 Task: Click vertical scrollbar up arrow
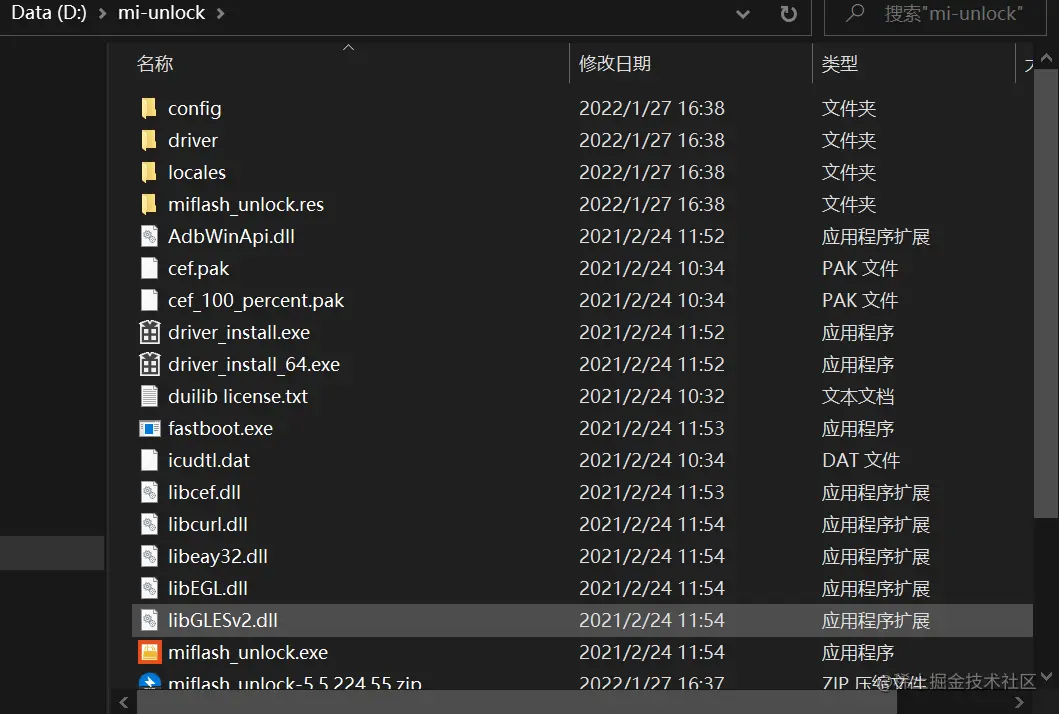1046,58
